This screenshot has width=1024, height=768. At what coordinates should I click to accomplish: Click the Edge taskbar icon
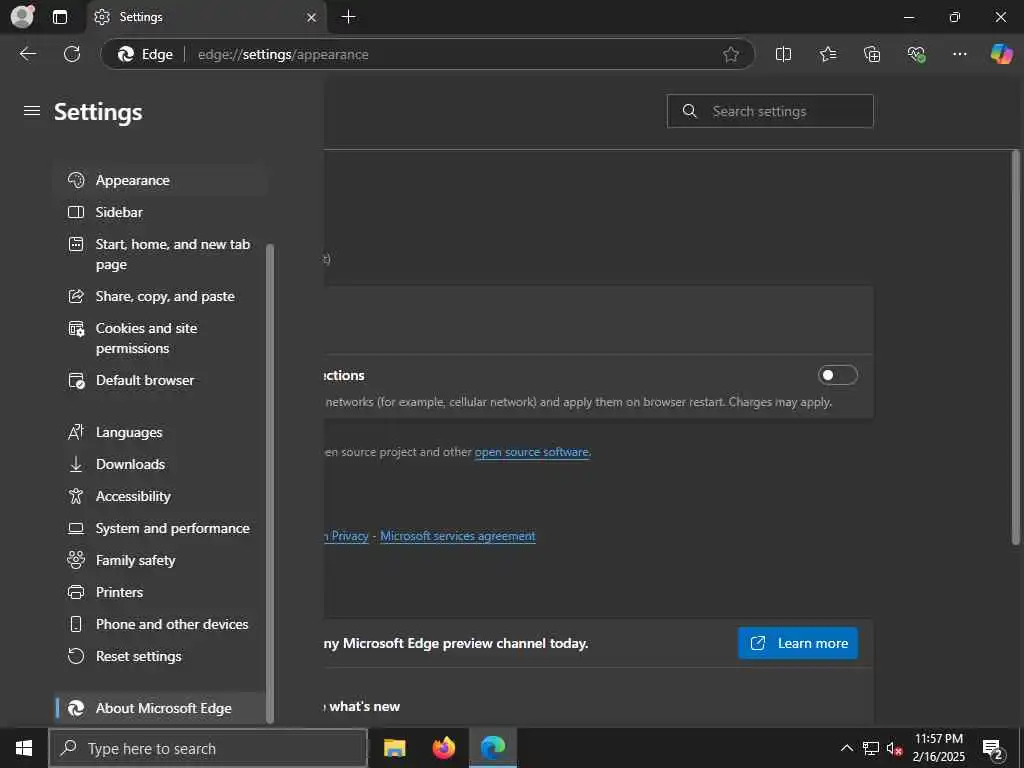[493, 748]
